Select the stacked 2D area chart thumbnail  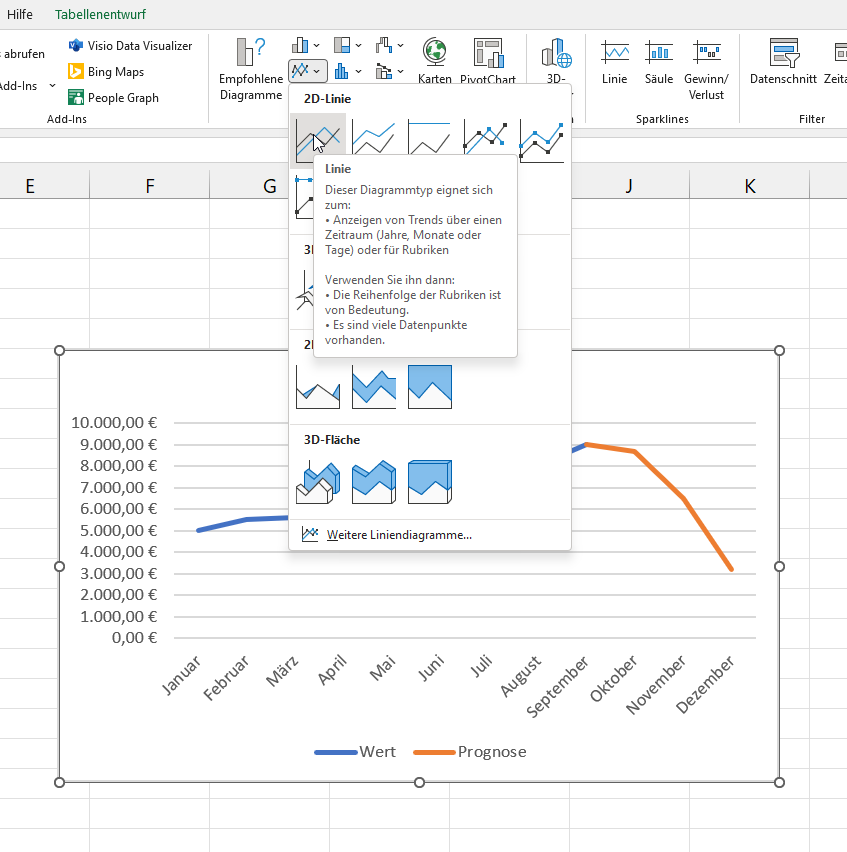coord(374,386)
